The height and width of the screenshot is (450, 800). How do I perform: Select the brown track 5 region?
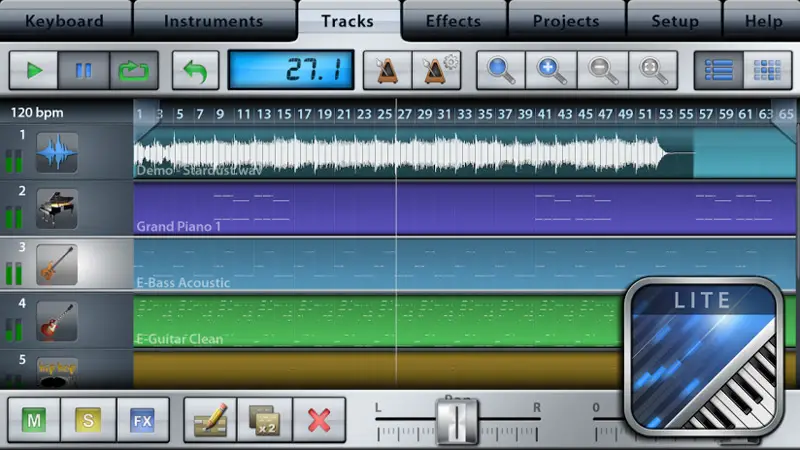click(x=378, y=370)
